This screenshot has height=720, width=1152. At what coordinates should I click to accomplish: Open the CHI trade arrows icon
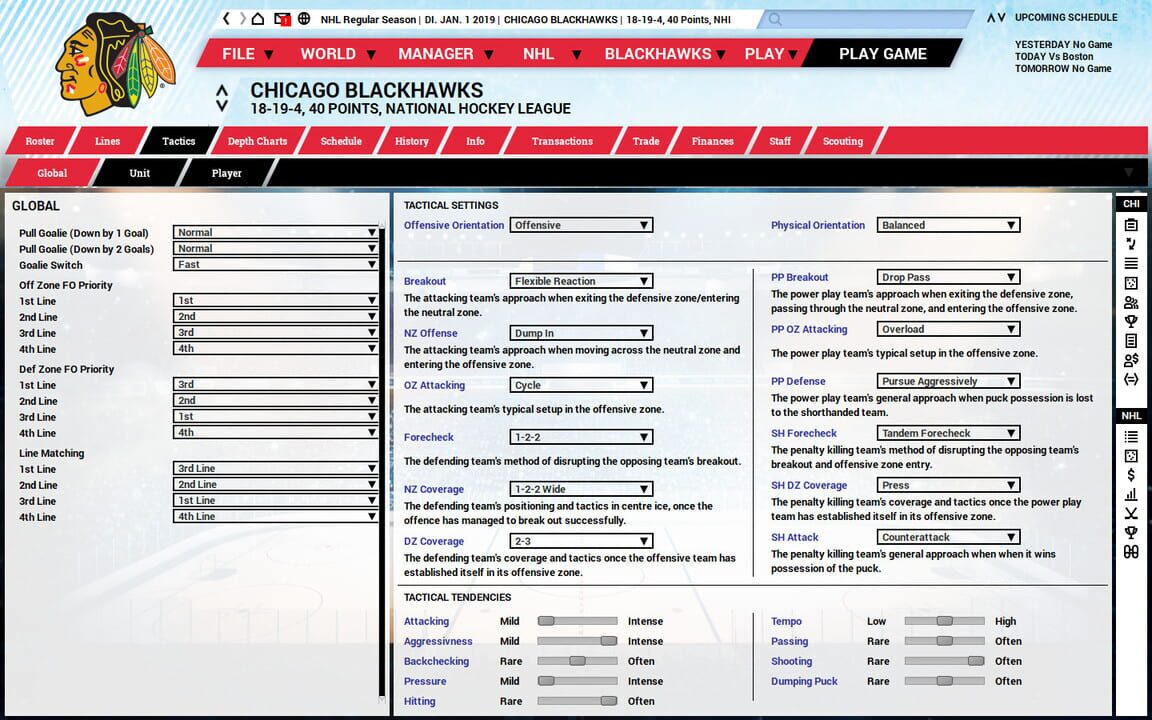tap(1131, 379)
